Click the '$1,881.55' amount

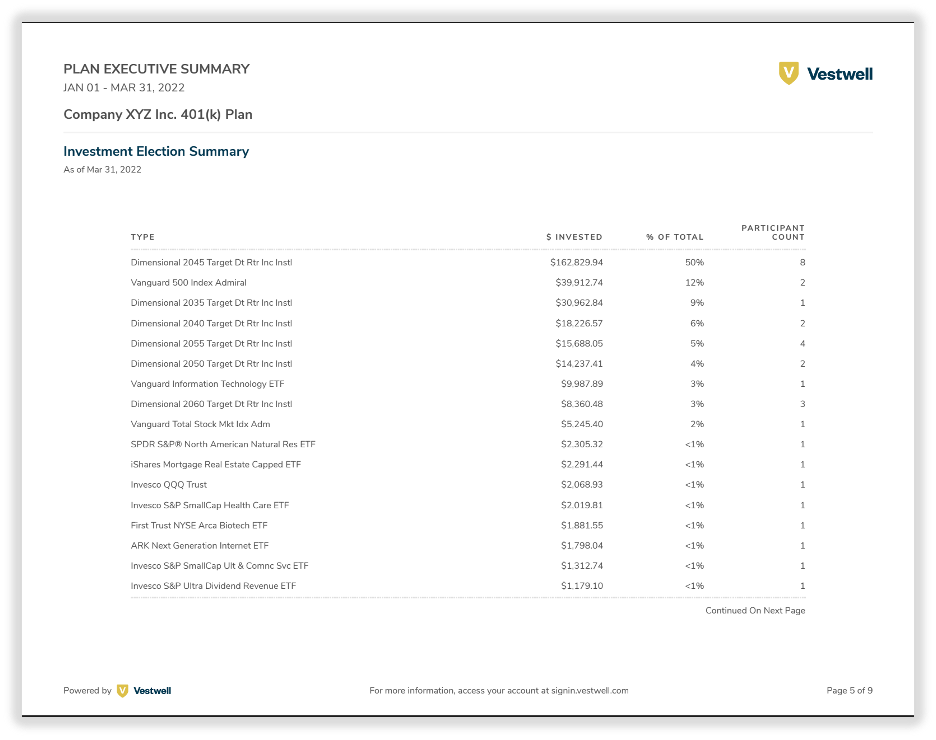[582, 526]
